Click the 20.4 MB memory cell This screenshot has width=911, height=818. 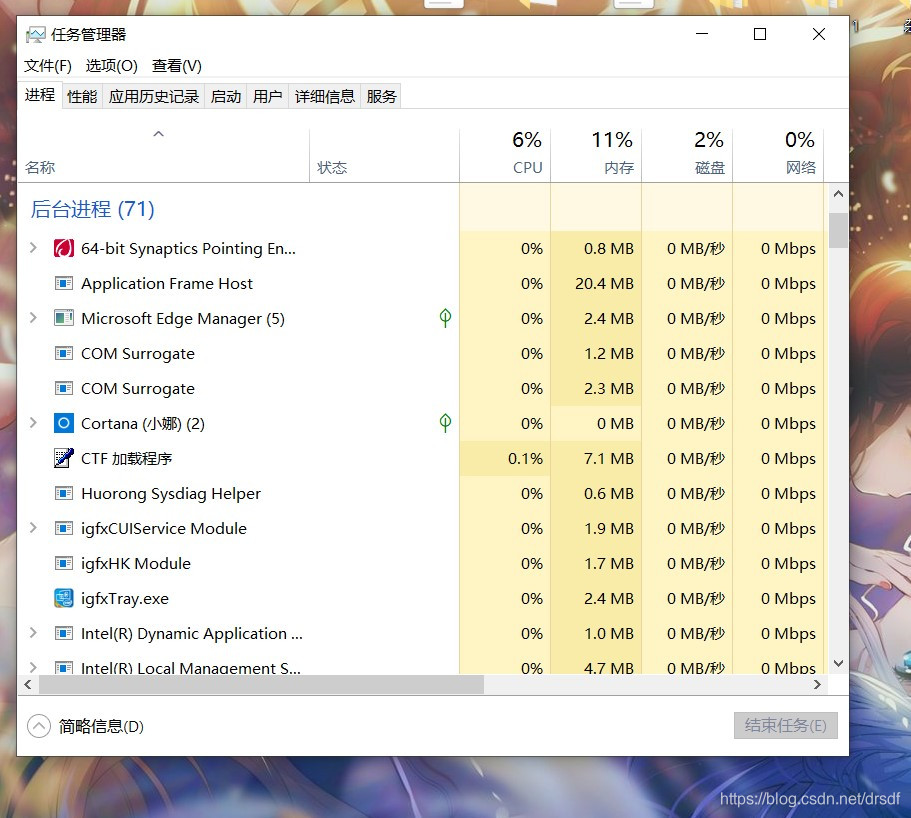pyautogui.click(x=596, y=284)
